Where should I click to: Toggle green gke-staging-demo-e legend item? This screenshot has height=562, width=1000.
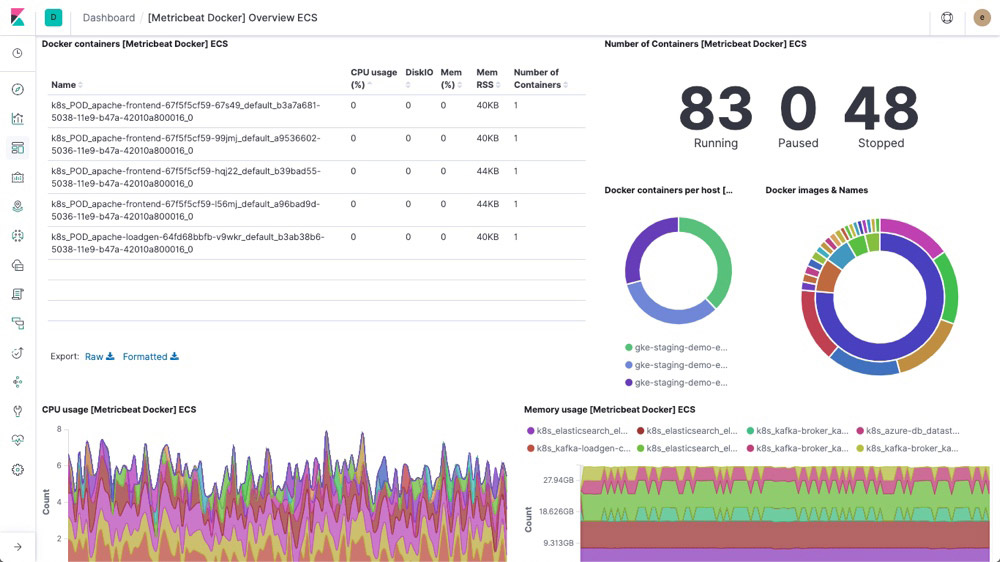677,348
